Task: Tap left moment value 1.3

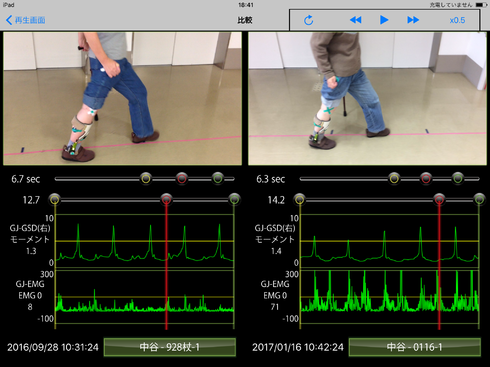Action: coord(31,251)
